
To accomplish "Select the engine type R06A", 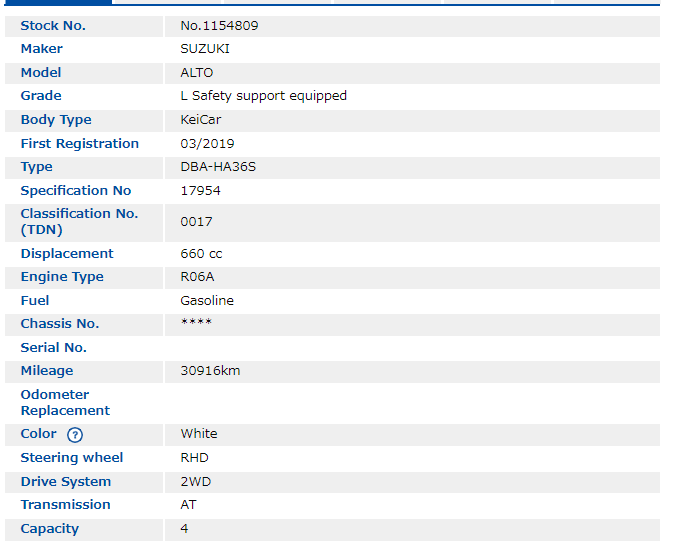I will pyautogui.click(x=198, y=277).
